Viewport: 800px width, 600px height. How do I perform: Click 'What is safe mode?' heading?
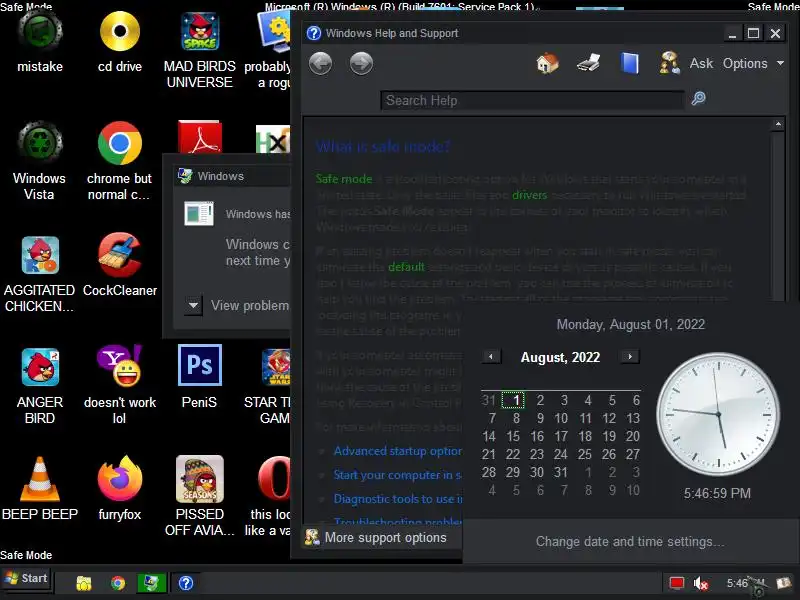[383, 147]
